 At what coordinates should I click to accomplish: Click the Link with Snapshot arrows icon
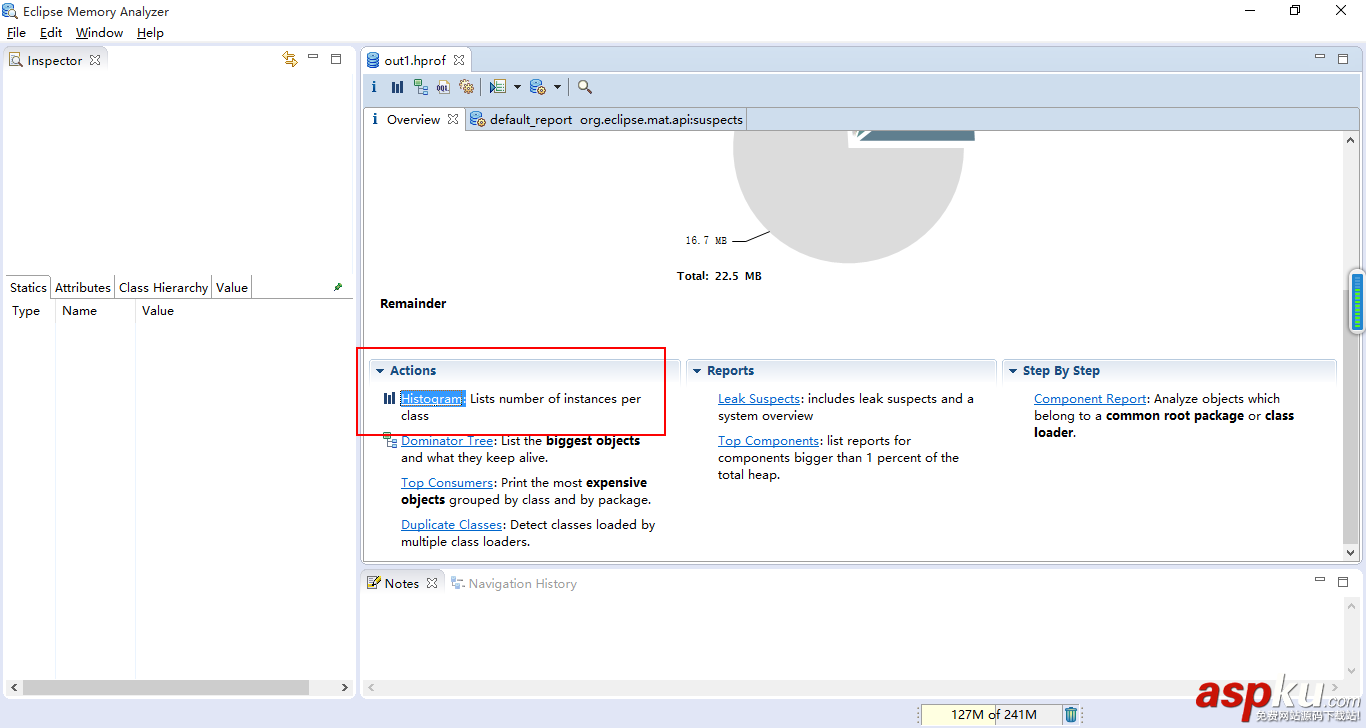290,60
